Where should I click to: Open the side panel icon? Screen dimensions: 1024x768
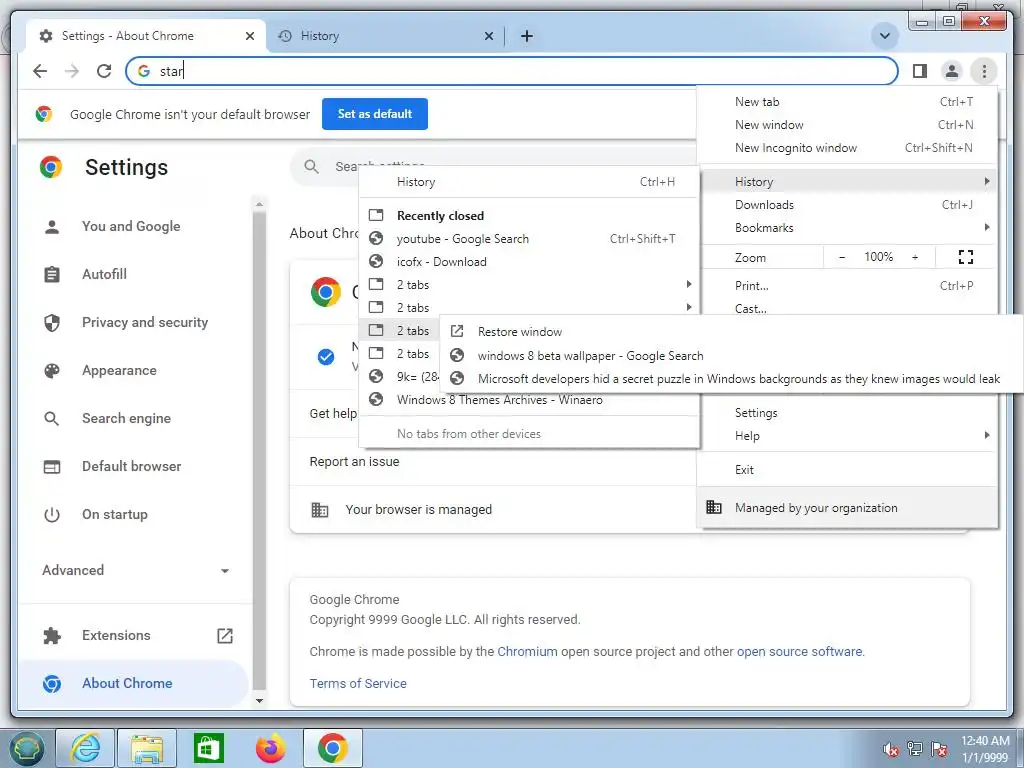click(x=920, y=71)
